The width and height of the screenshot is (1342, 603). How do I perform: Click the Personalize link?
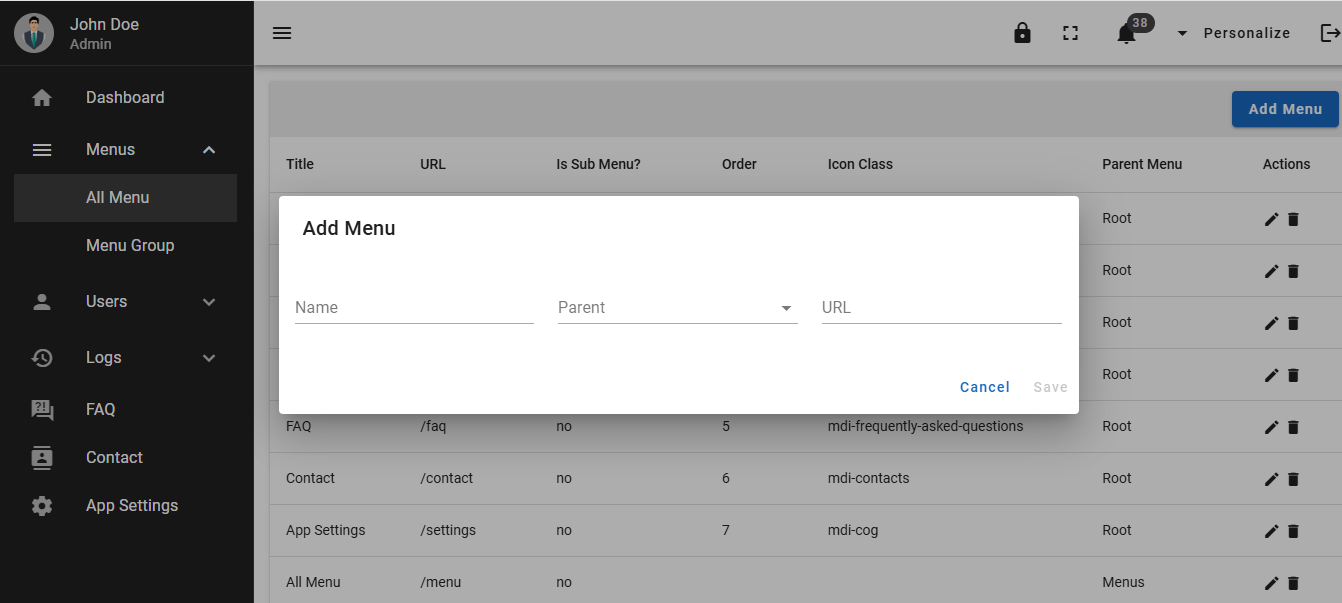tap(1246, 32)
